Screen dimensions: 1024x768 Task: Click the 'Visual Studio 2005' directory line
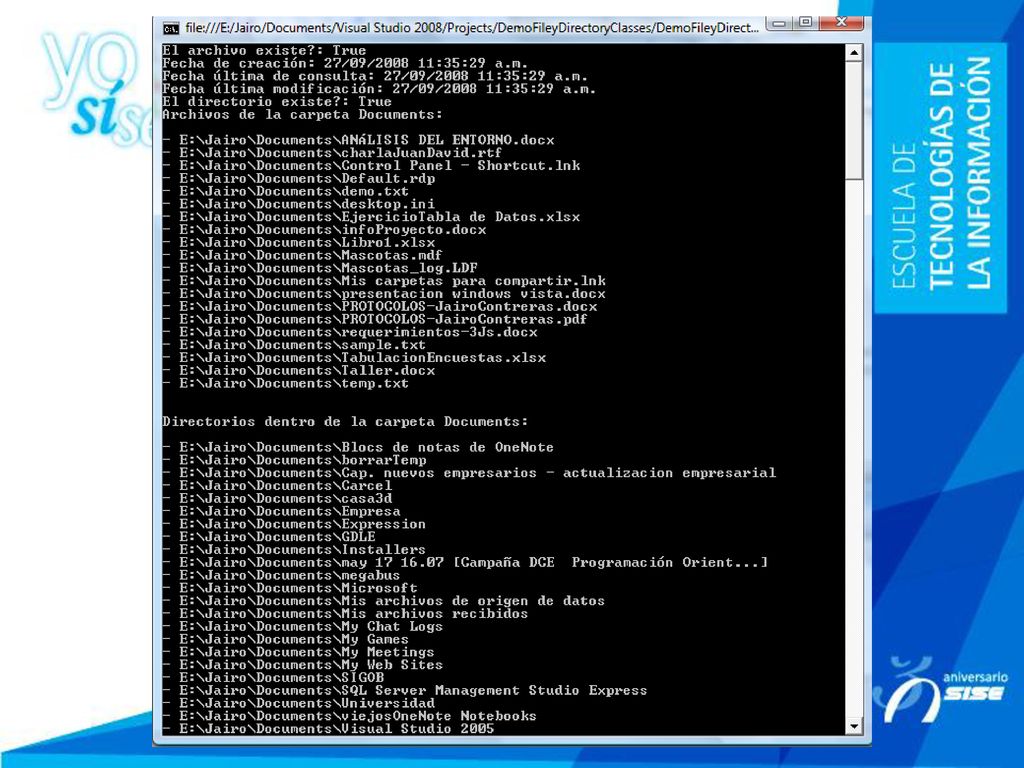pos(328,729)
